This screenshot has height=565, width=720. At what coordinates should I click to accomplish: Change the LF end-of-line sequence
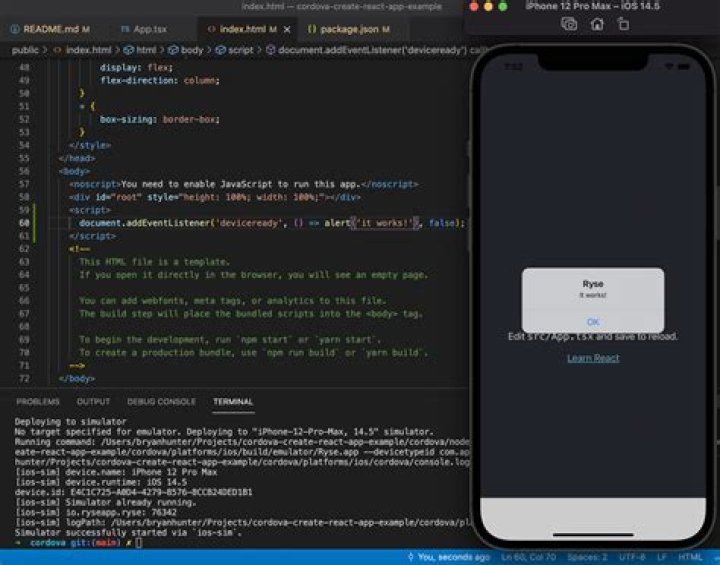pos(663,557)
